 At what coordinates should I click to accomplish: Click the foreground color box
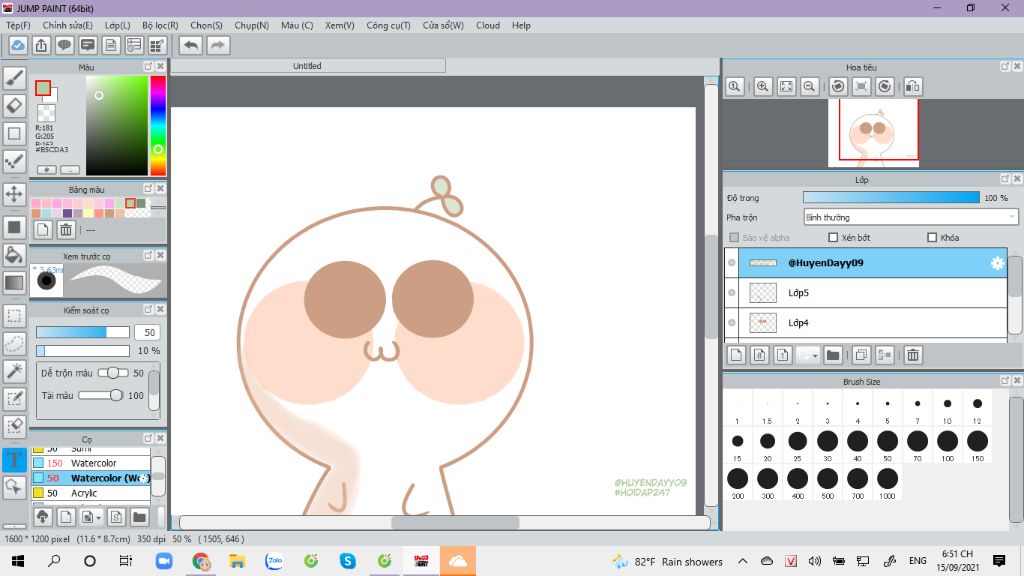point(42,88)
